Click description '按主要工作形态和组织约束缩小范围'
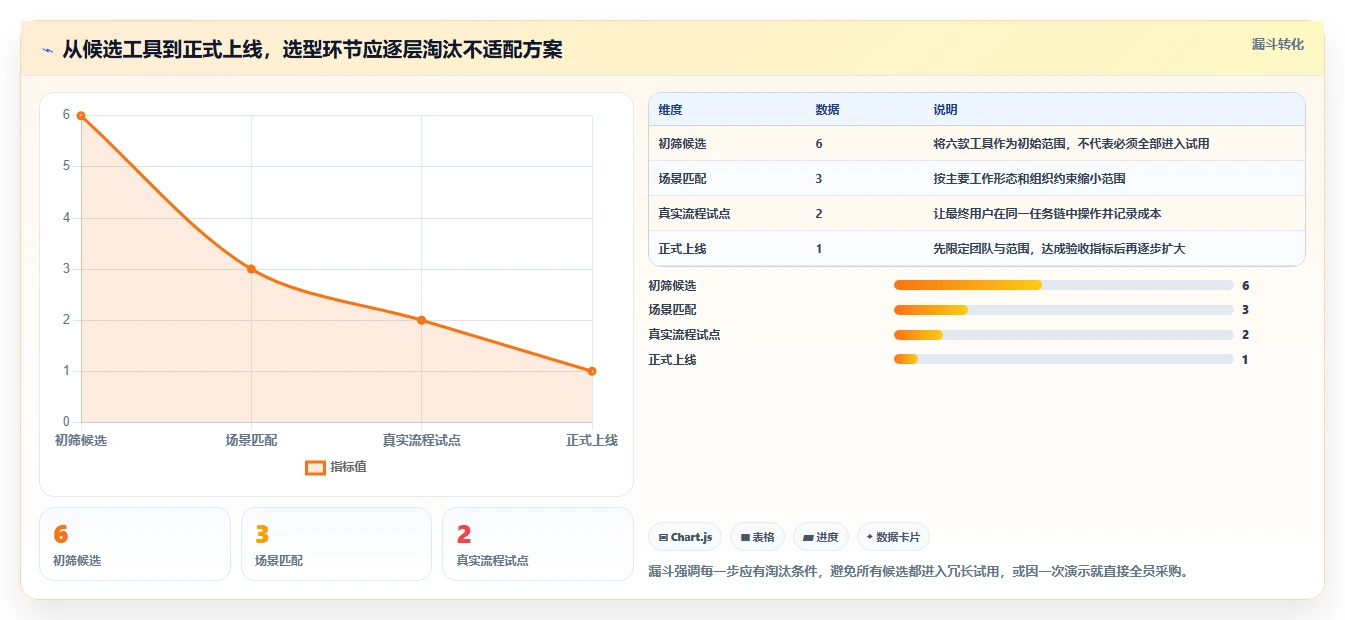The height and width of the screenshot is (620, 1345). pyautogui.click(x=1029, y=179)
